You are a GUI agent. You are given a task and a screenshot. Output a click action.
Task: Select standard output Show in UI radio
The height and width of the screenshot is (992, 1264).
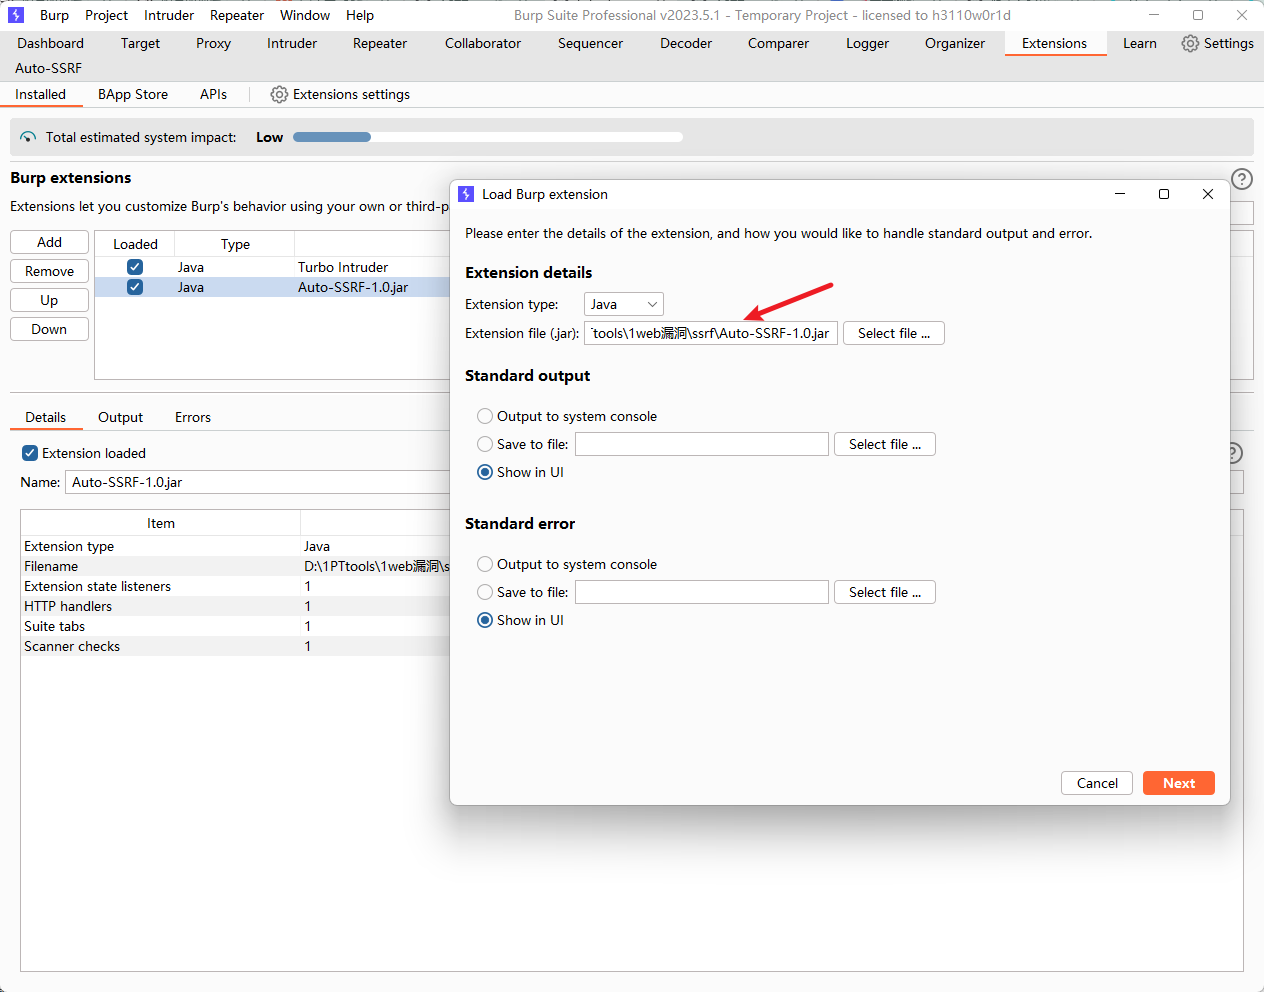485,472
